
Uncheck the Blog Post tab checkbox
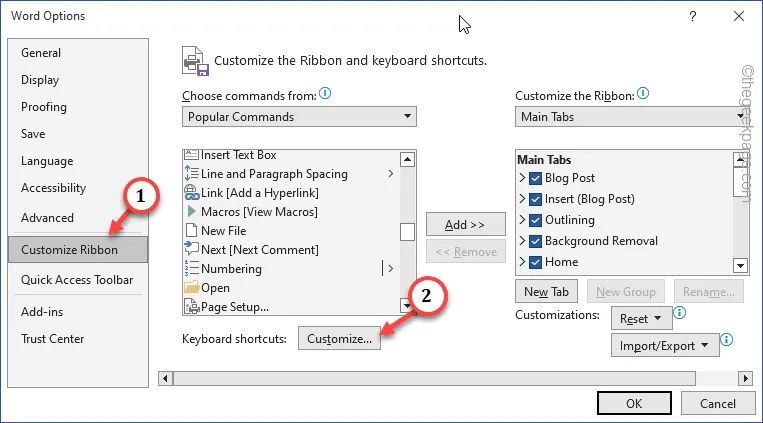click(535, 178)
